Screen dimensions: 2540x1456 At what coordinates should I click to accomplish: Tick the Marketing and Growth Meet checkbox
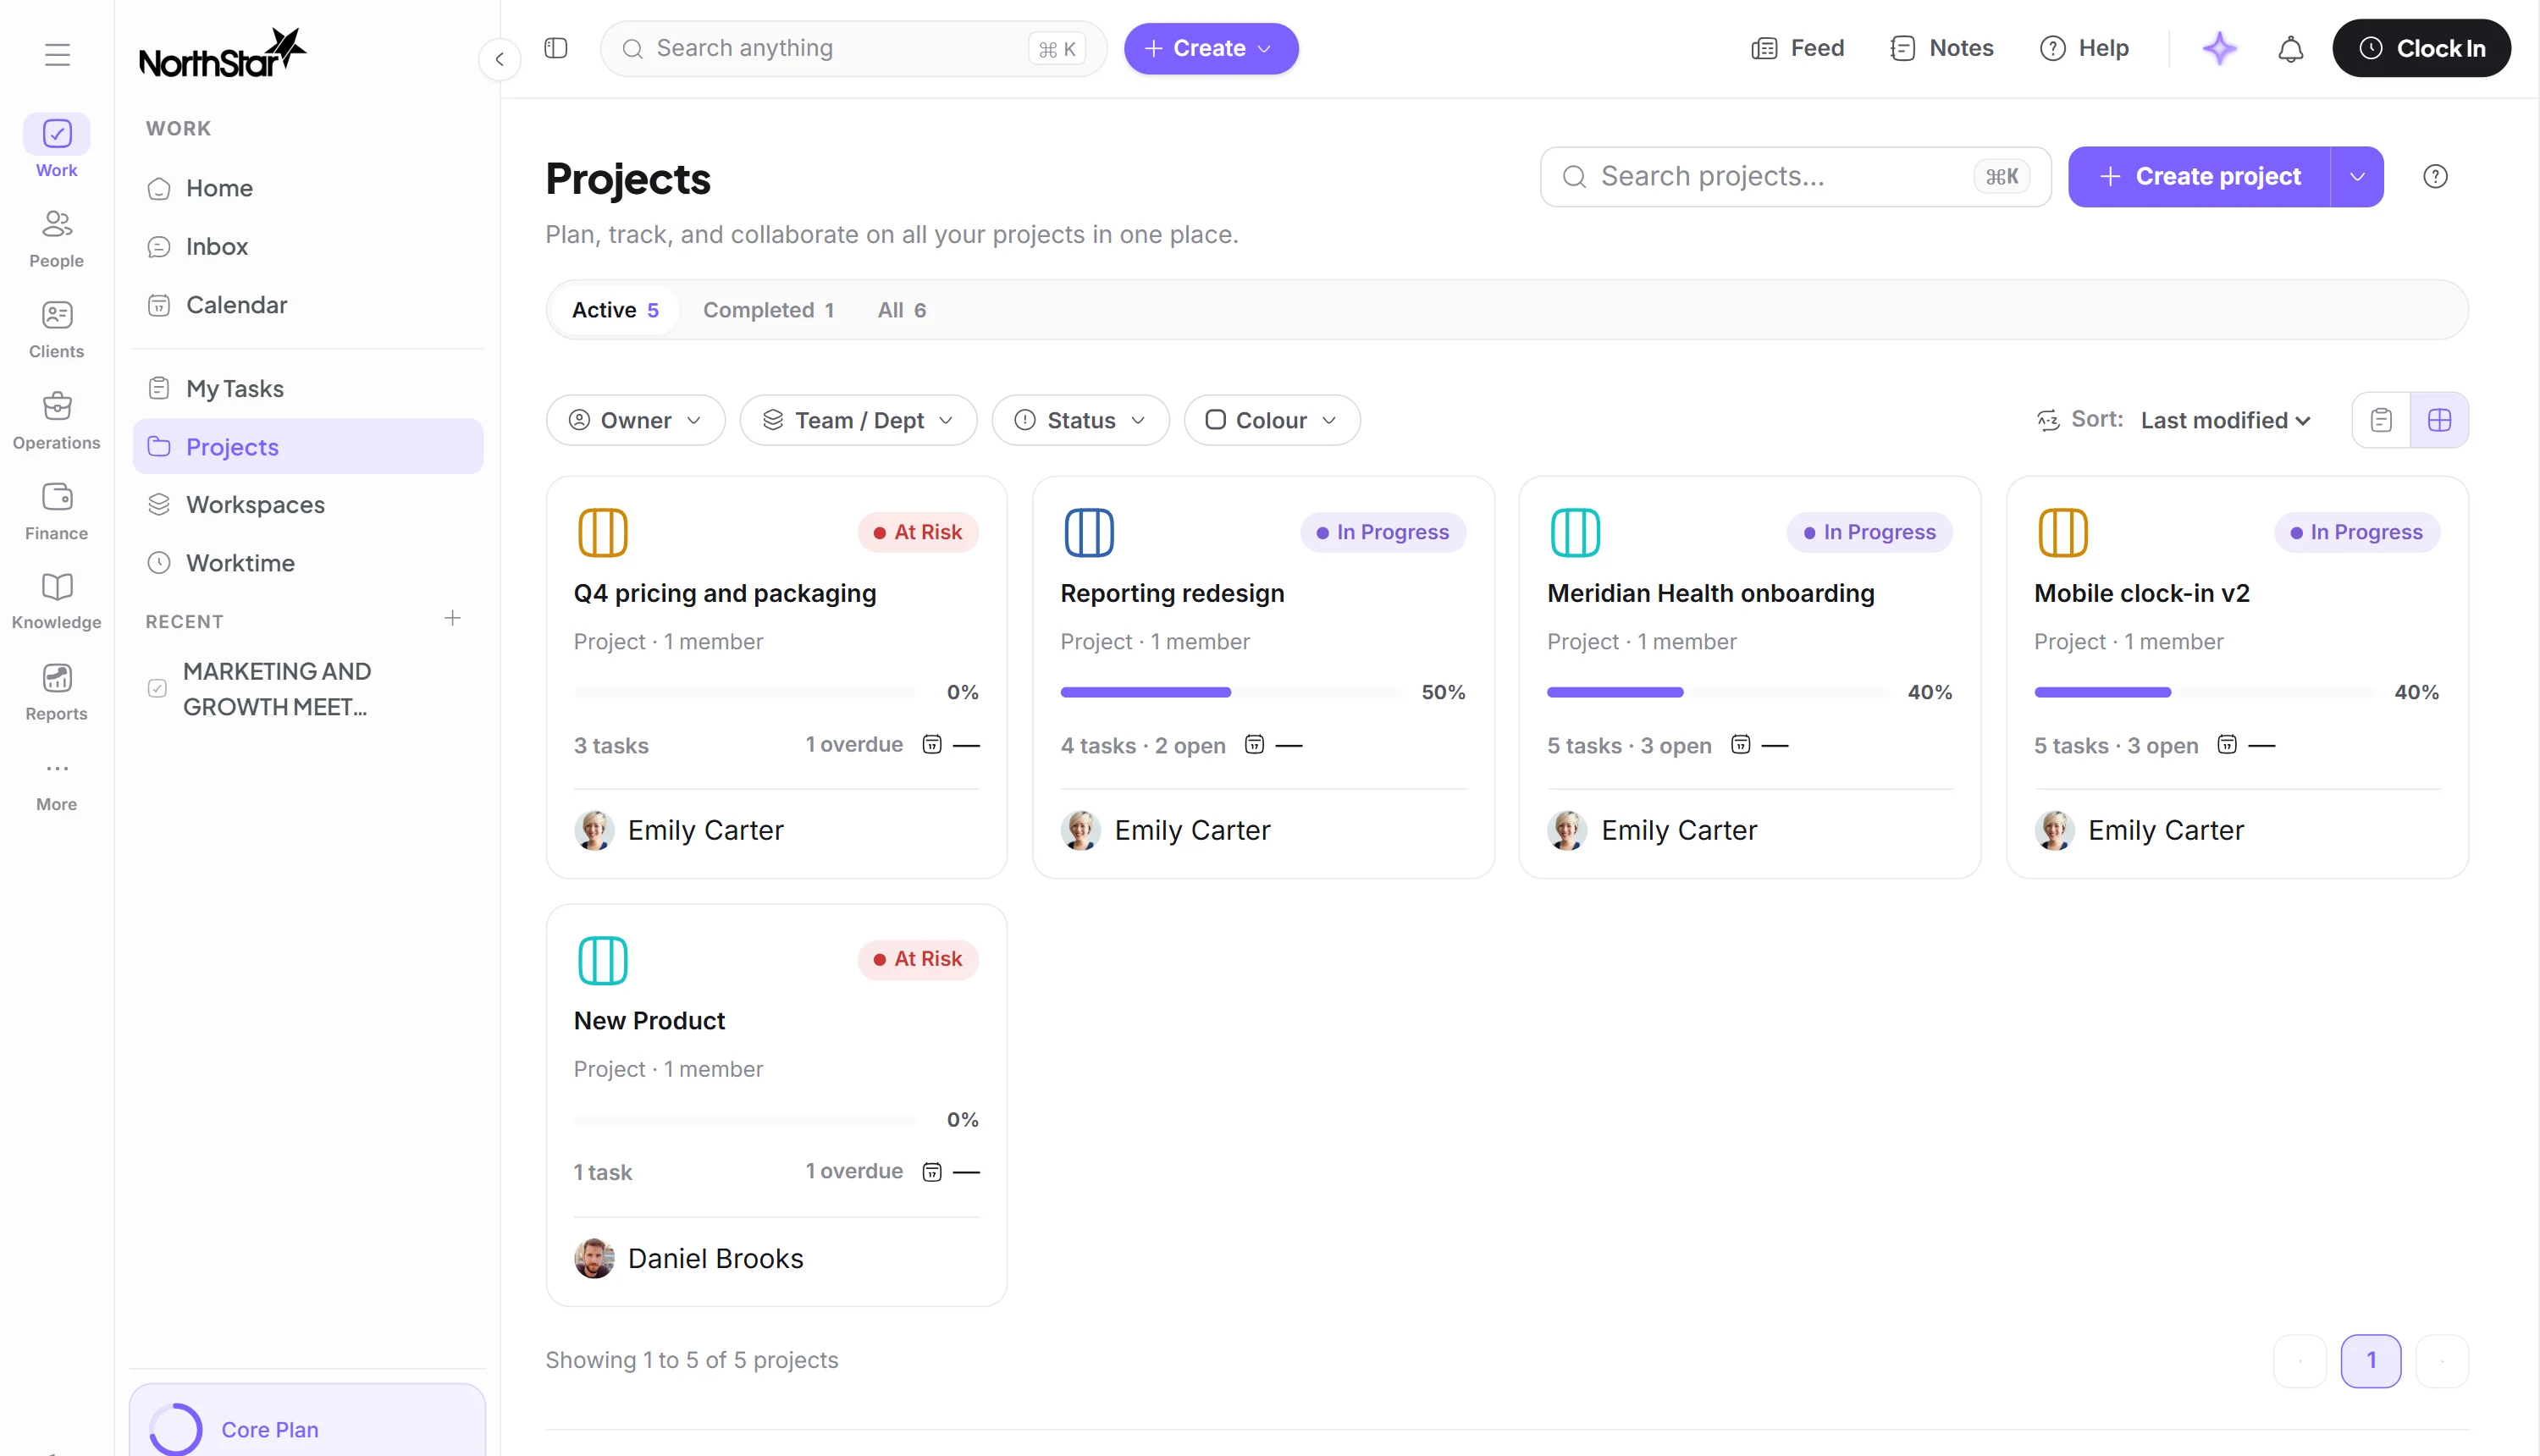tap(157, 688)
